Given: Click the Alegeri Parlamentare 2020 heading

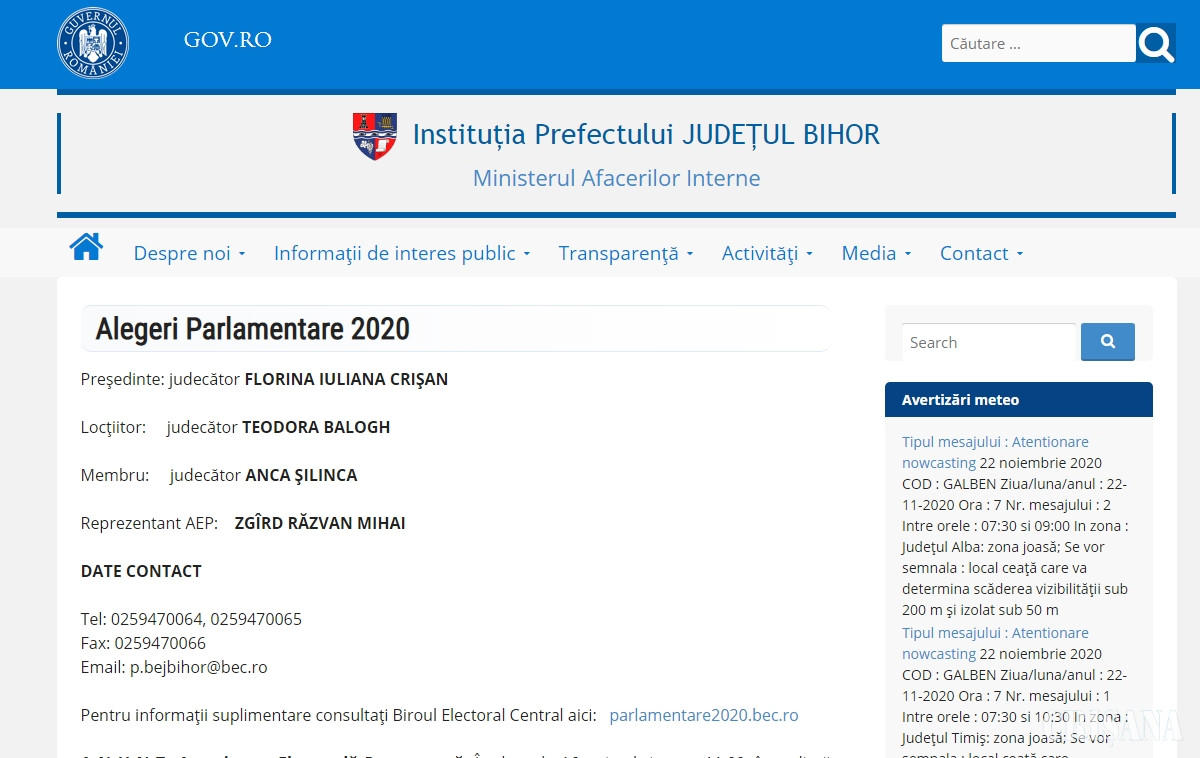Looking at the screenshot, I should click(x=252, y=329).
